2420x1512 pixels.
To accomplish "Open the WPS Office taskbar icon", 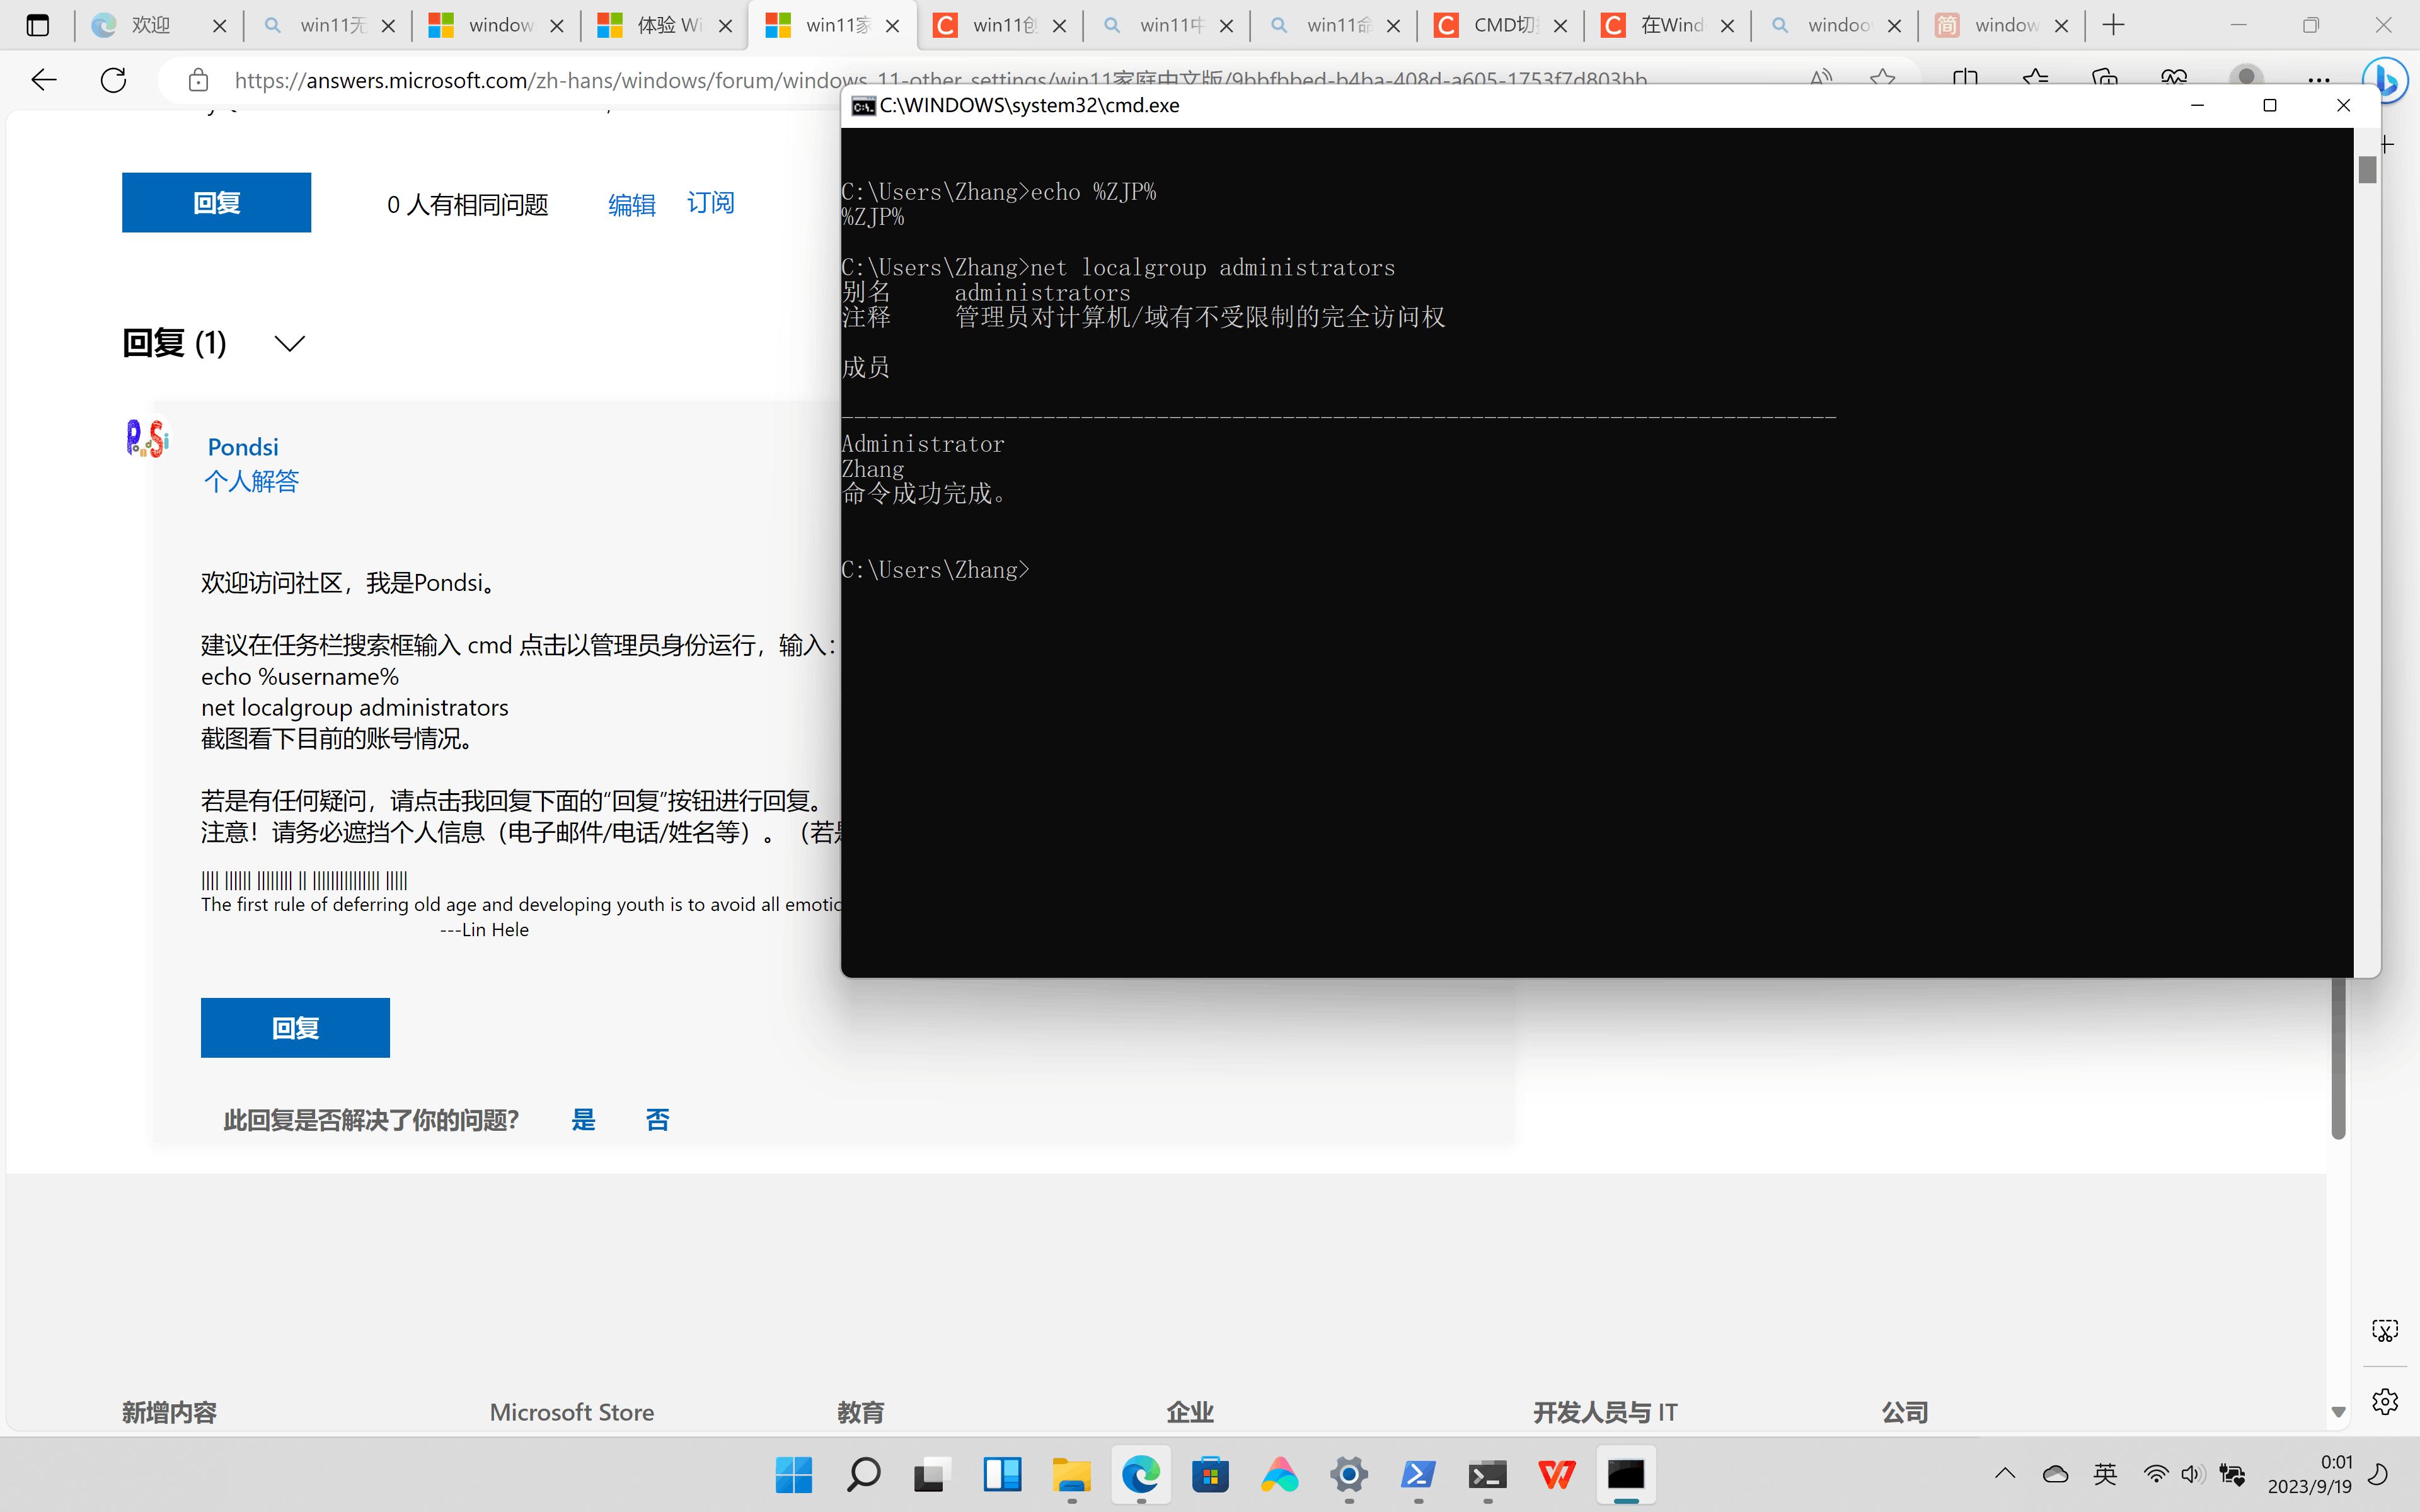I will tap(1557, 1475).
